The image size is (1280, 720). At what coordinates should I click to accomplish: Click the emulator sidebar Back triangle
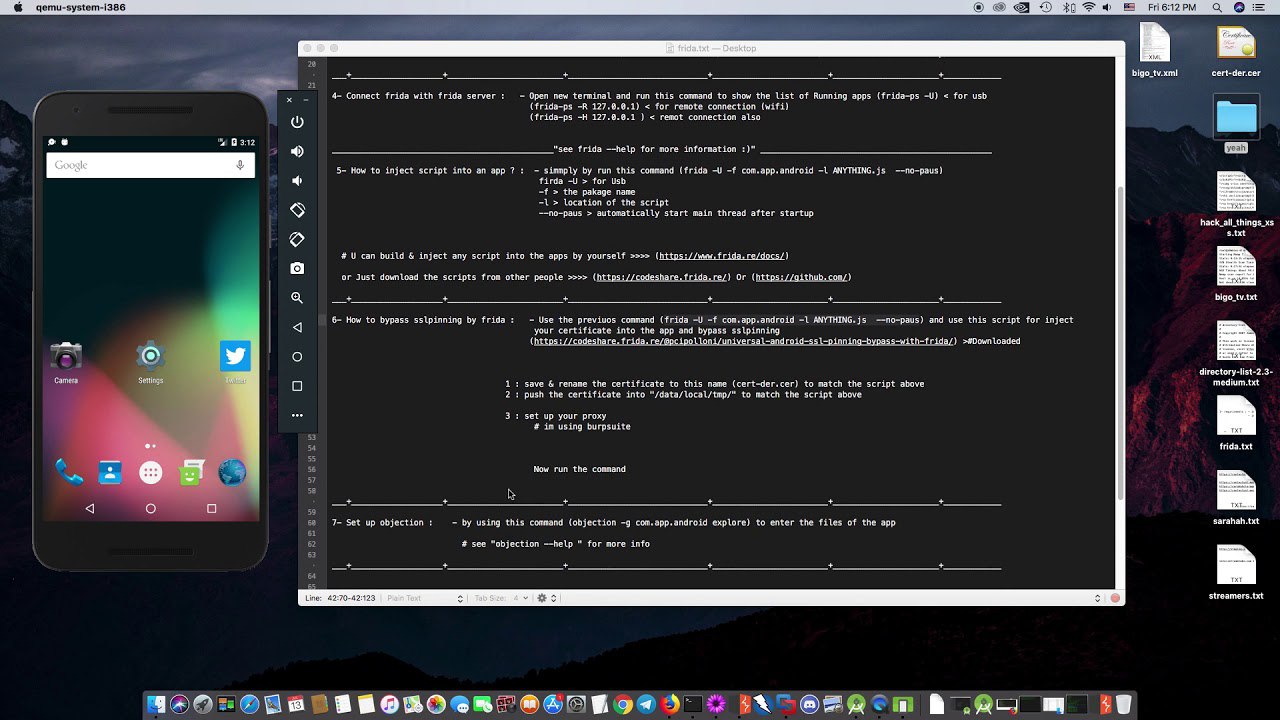pyautogui.click(x=297, y=327)
